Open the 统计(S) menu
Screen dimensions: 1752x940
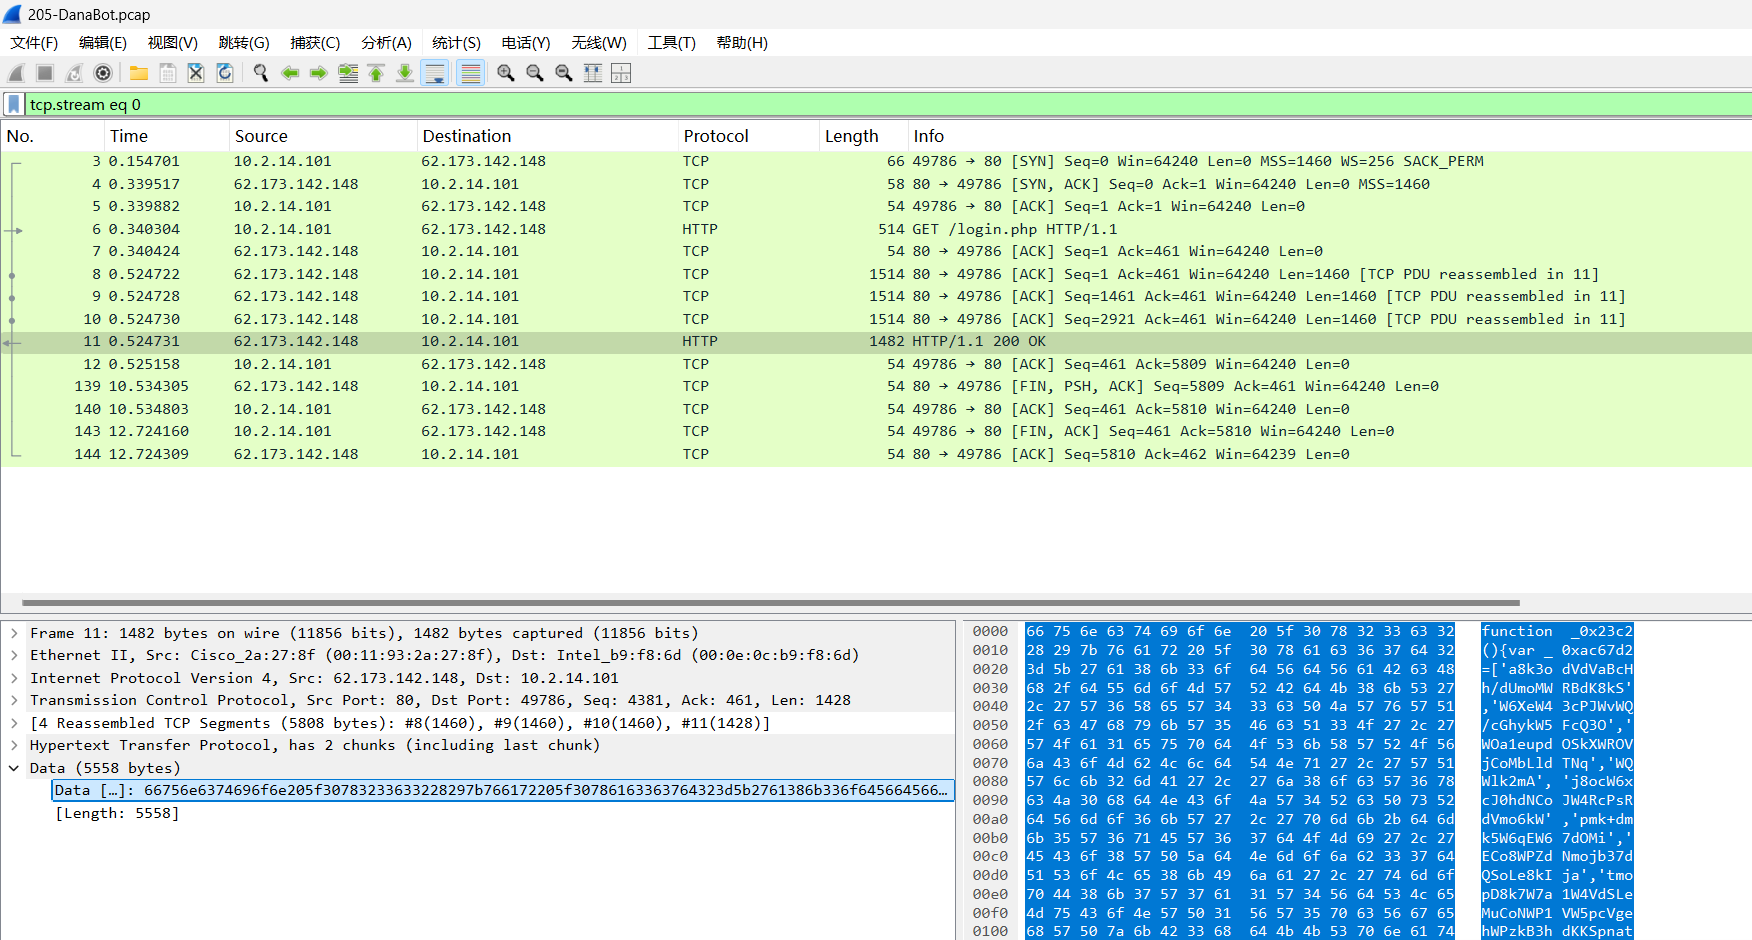tap(456, 43)
